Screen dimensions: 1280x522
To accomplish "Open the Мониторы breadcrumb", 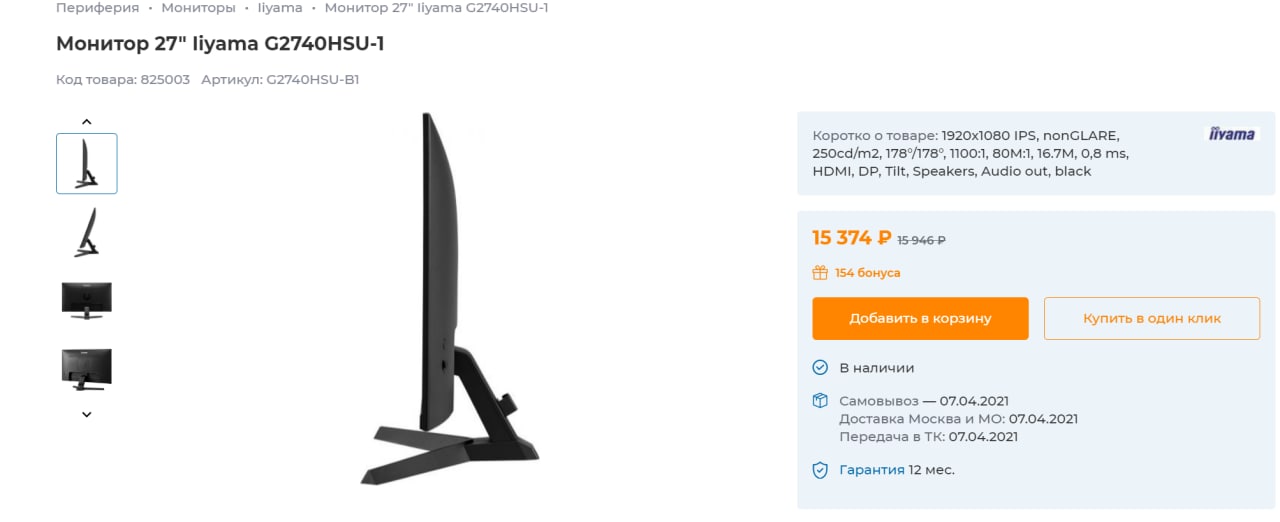I will [x=198, y=8].
